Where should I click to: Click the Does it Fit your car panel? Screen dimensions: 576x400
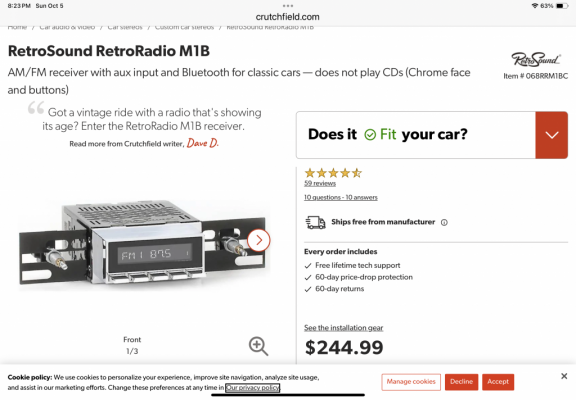(416, 135)
